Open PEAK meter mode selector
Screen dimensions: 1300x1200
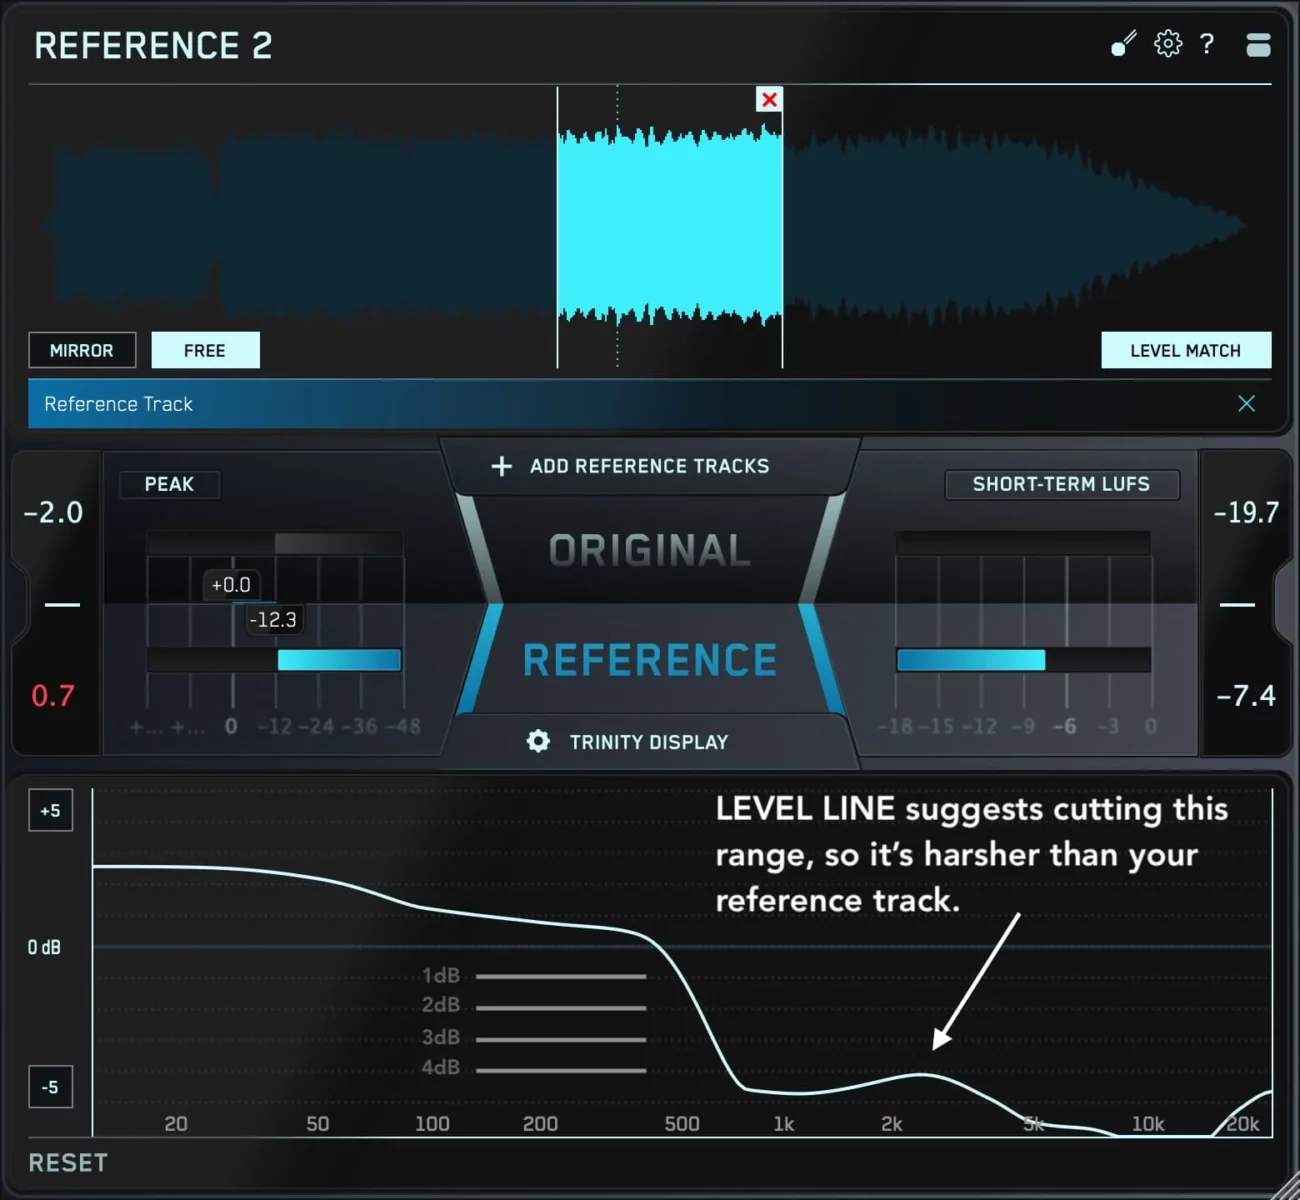click(169, 484)
